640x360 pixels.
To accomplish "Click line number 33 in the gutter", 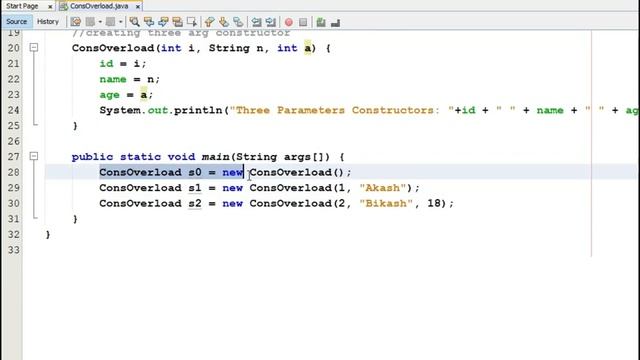I will [x=13, y=250].
